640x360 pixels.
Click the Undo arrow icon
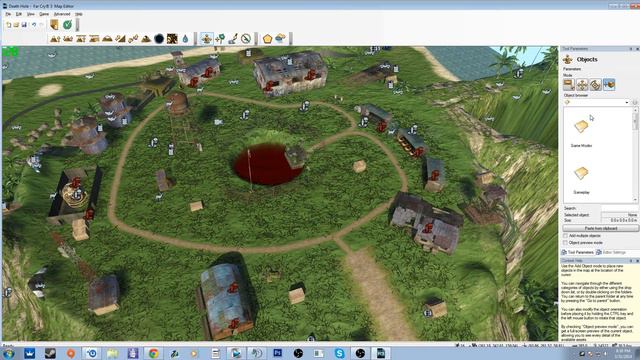34,25
